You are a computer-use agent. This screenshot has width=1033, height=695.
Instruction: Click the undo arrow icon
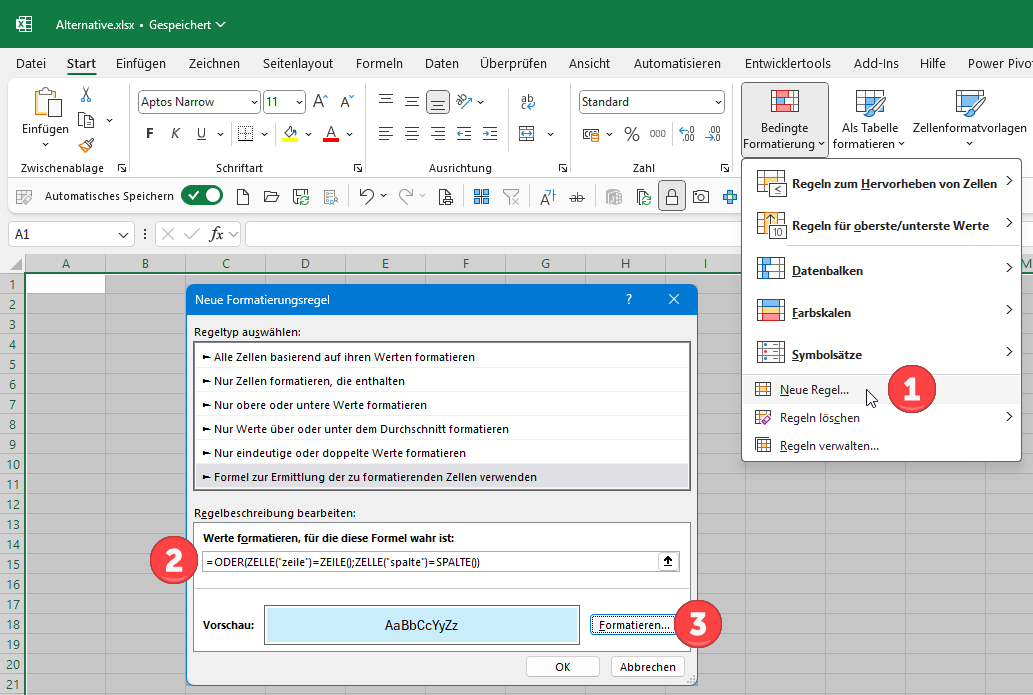click(x=367, y=197)
